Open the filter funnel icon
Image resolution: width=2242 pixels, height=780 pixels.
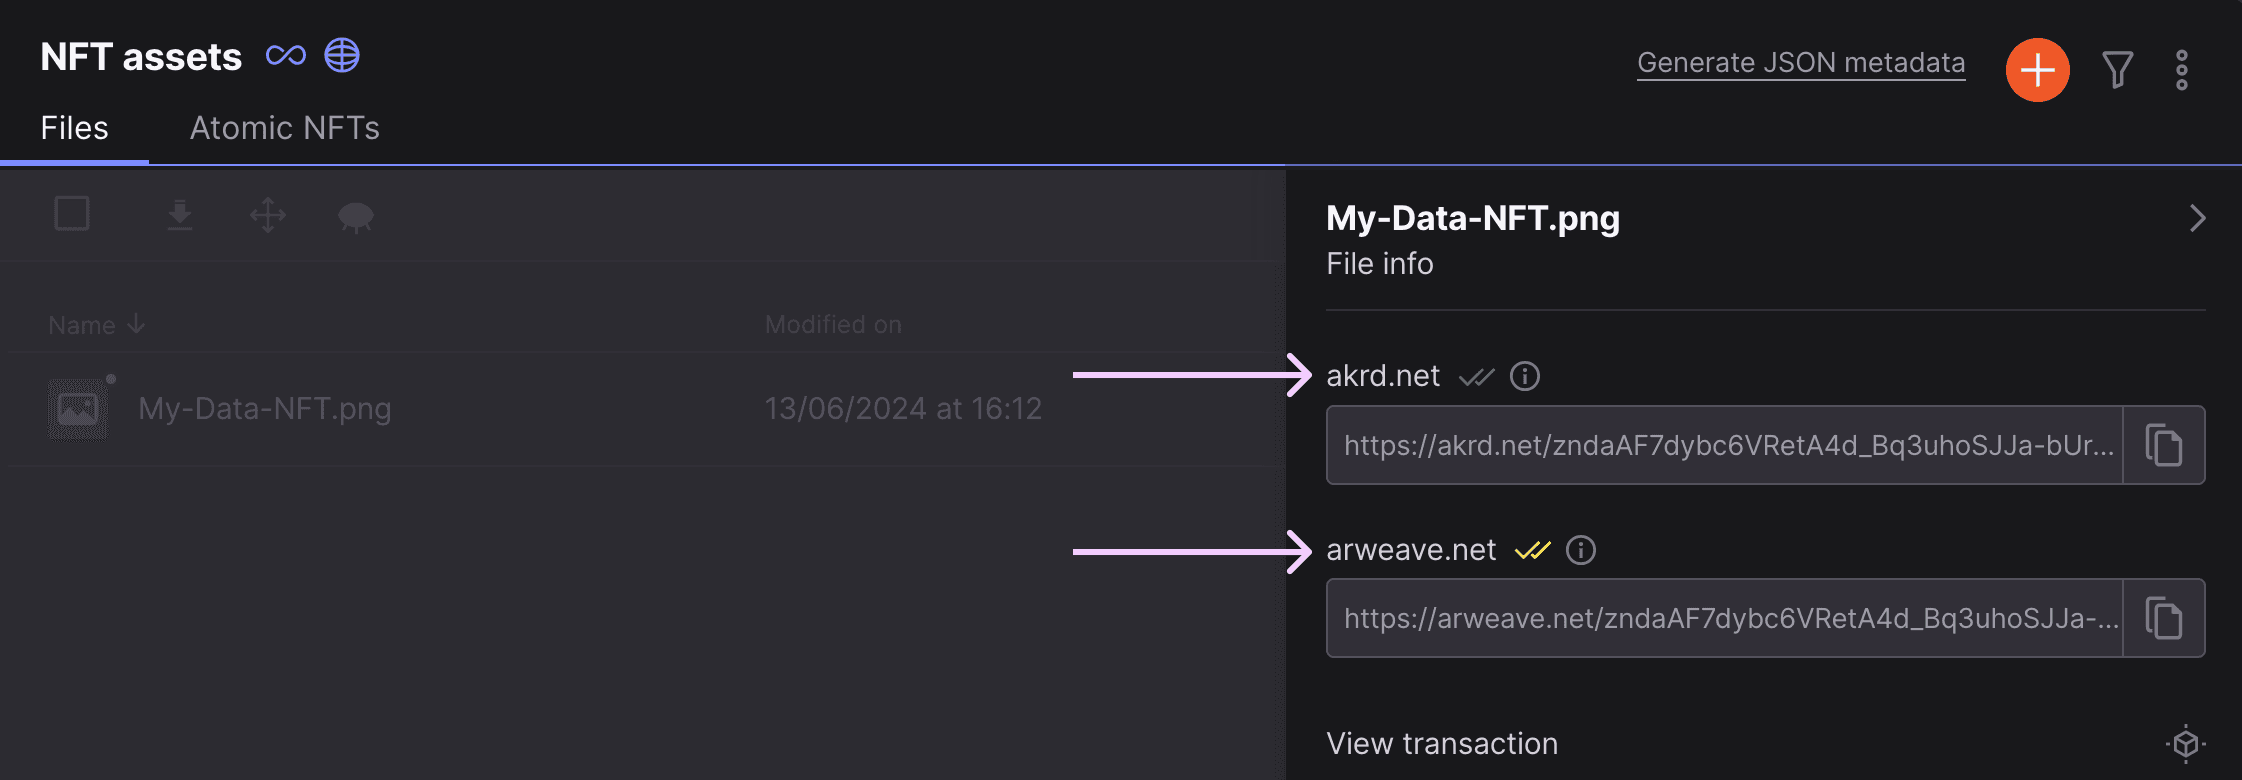click(x=2118, y=70)
